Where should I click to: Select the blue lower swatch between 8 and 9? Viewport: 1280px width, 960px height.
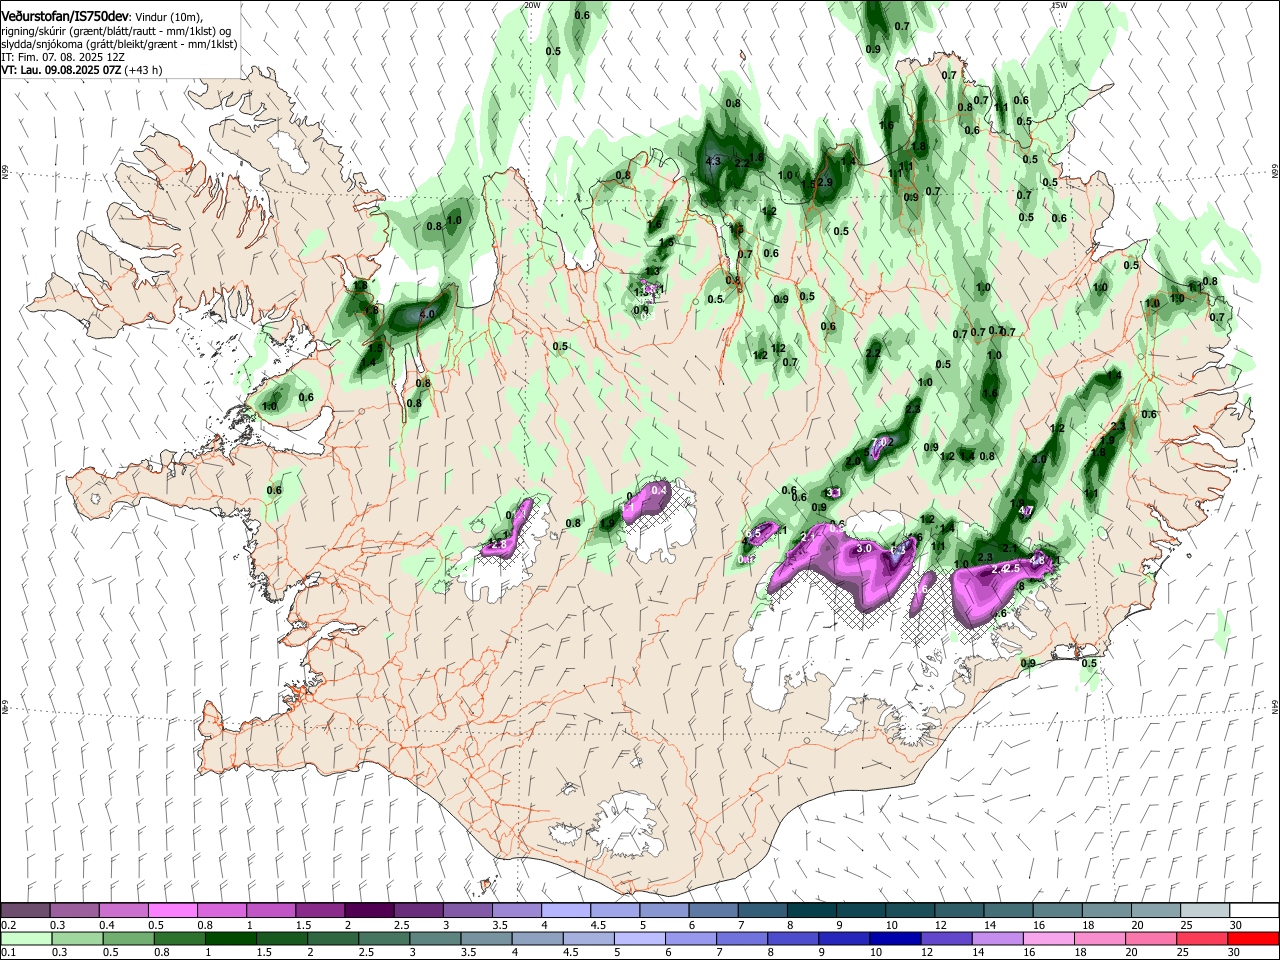coord(793,938)
